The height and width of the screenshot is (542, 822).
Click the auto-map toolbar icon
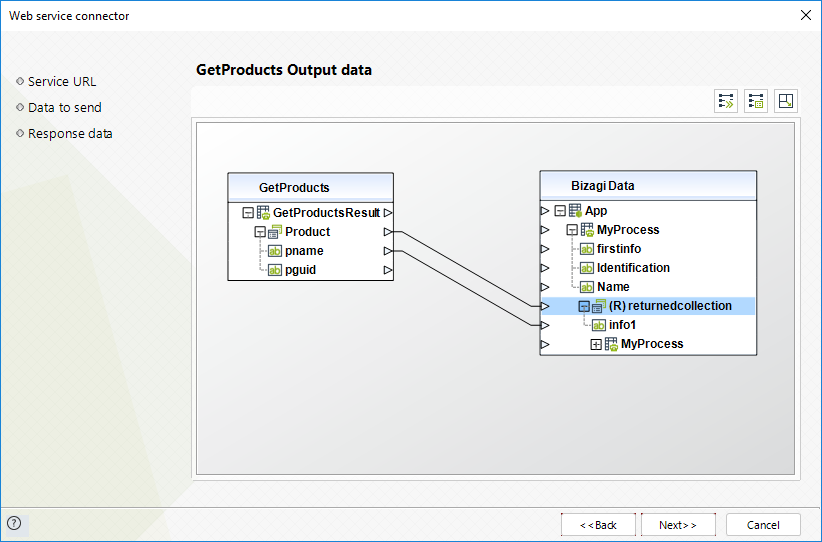(726, 101)
